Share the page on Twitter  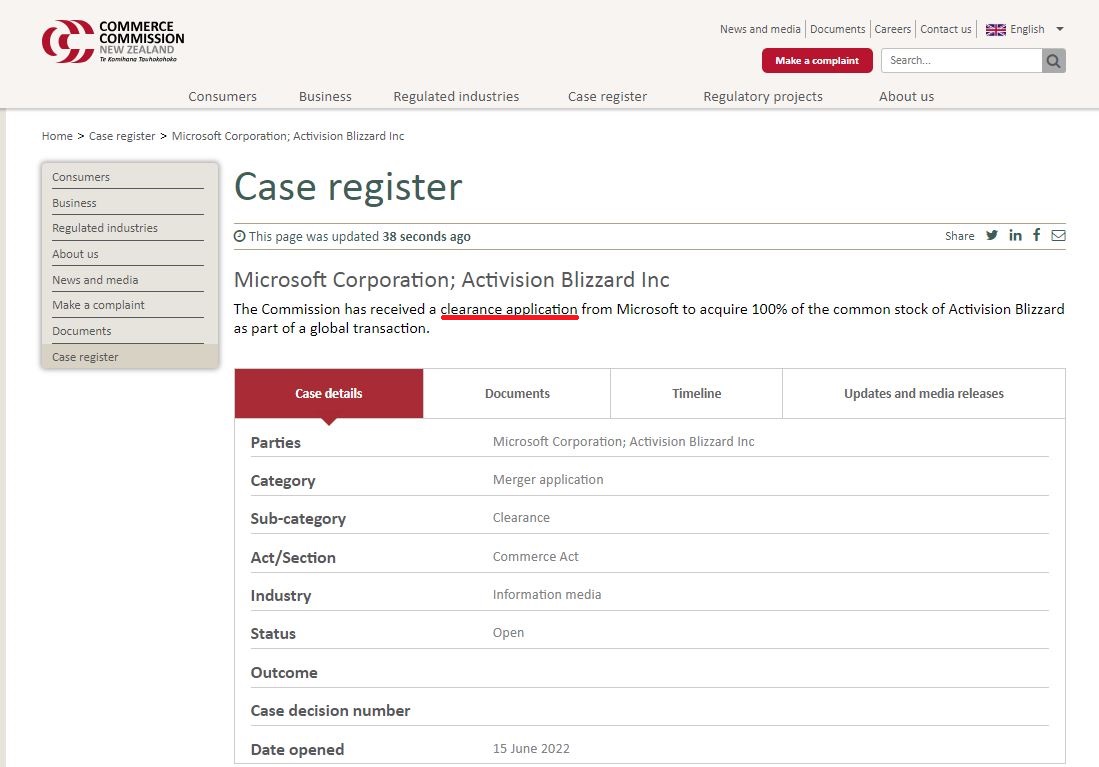click(992, 236)
